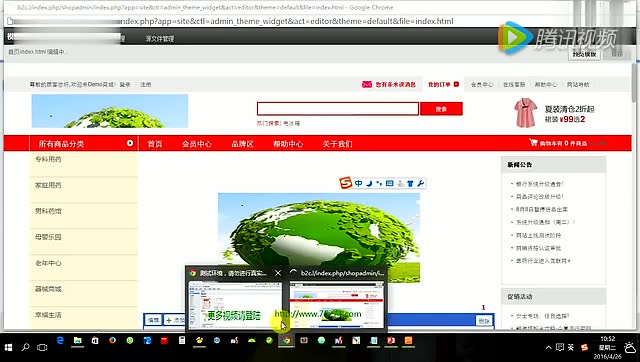Click the Sogou toolbar user icon
640x362 pixels.
tap(400, 183)
